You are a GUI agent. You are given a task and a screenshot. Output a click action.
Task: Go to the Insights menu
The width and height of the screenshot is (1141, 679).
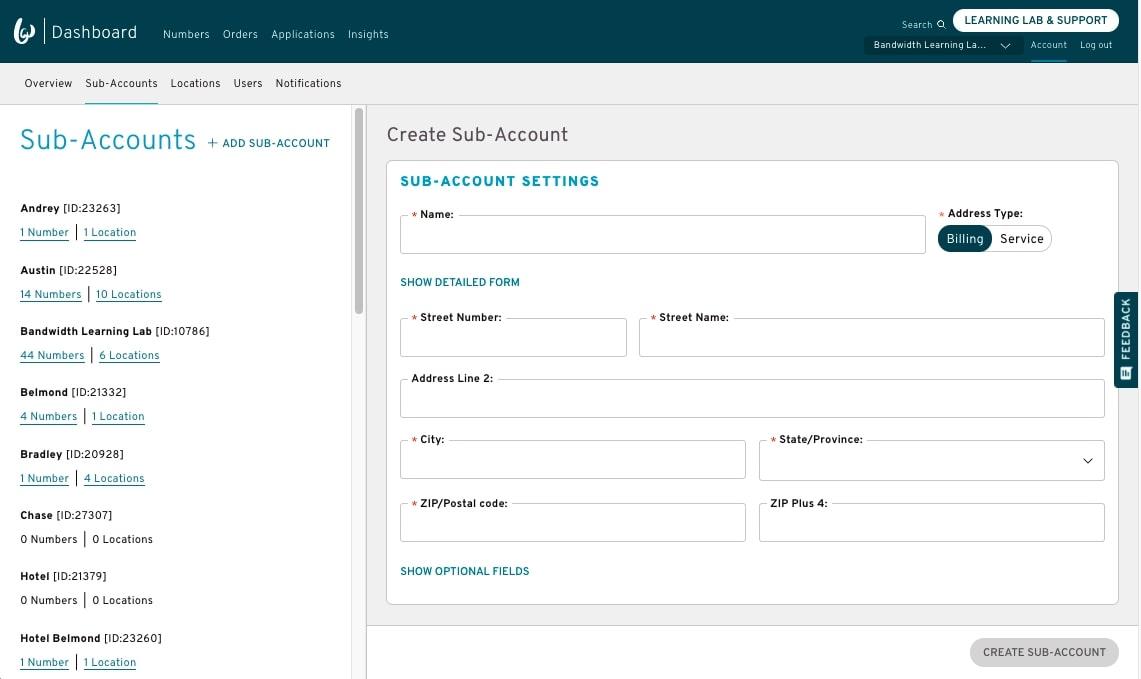pos(368,34)
